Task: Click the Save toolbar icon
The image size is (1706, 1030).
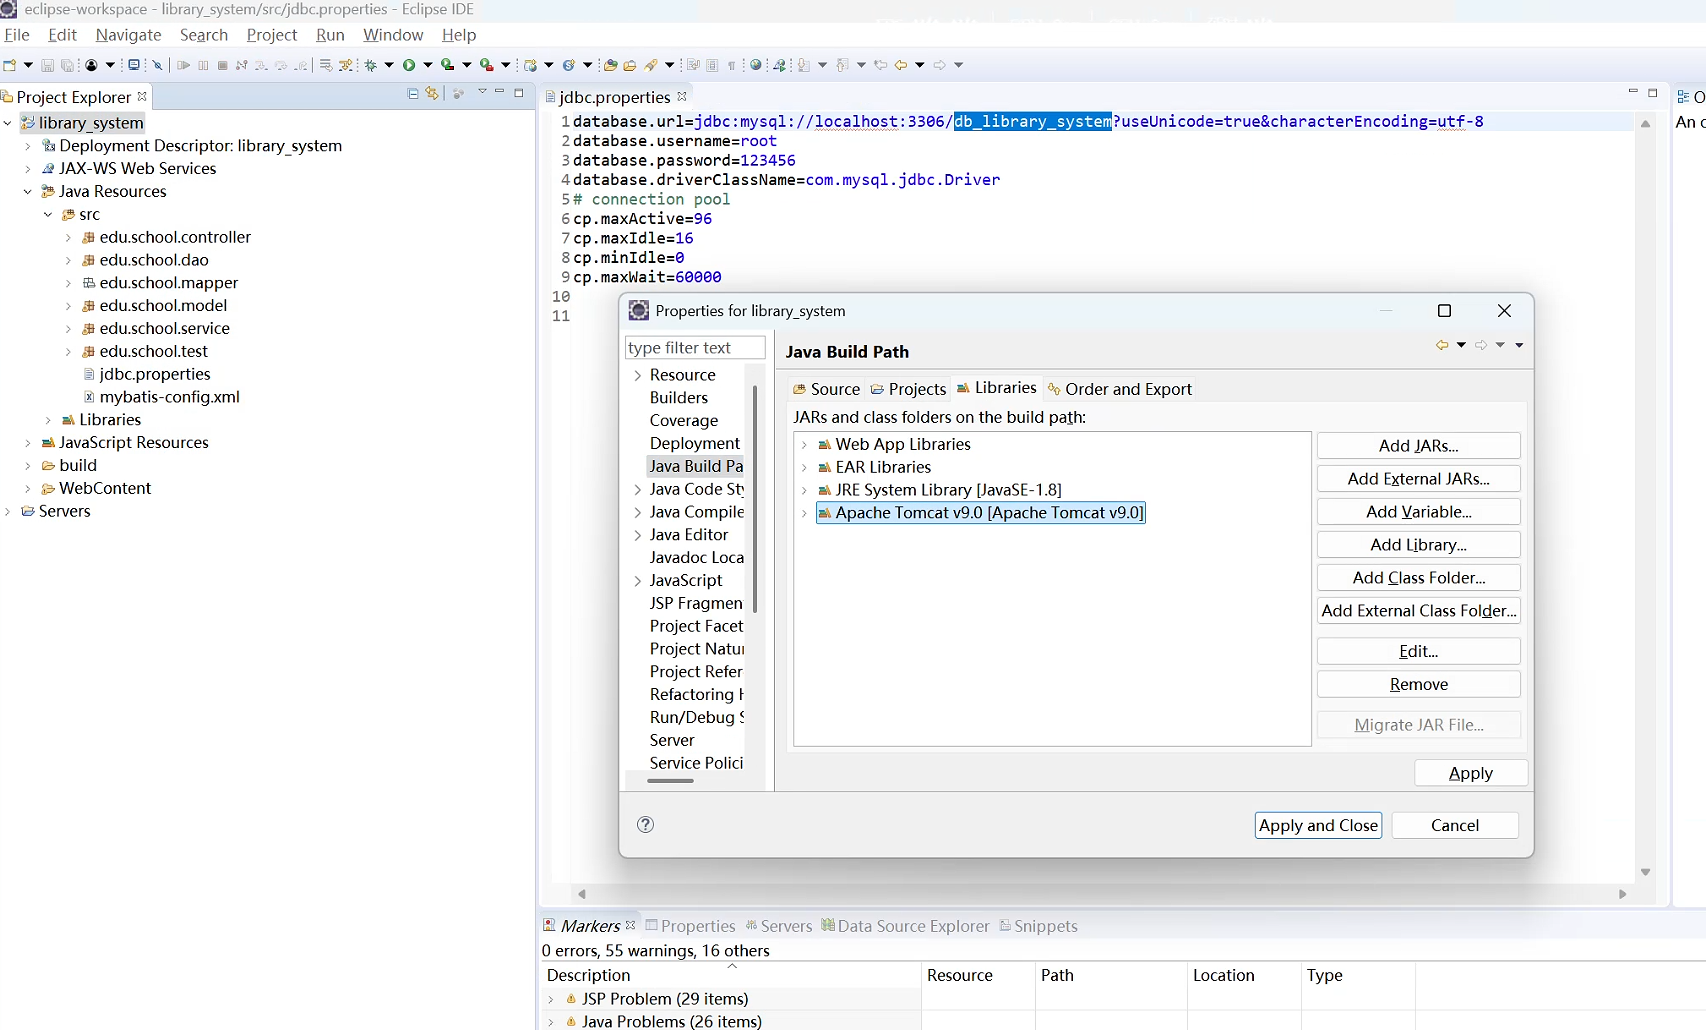Action: (x=47, y=65)
